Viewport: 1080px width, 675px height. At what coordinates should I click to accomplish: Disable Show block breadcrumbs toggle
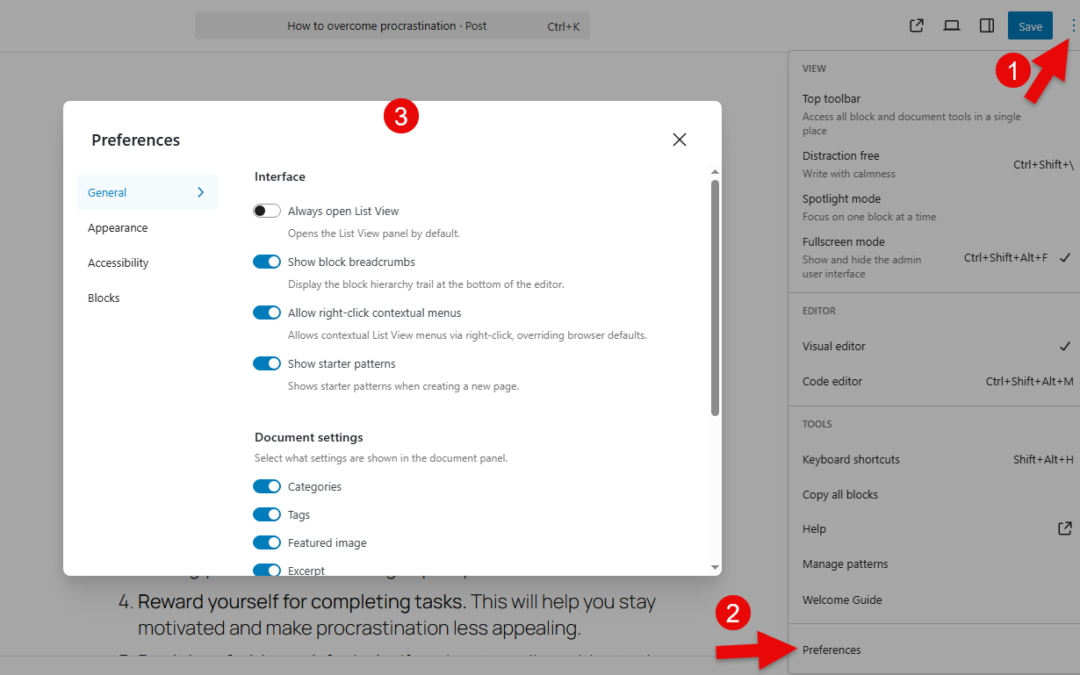(267, 262)
